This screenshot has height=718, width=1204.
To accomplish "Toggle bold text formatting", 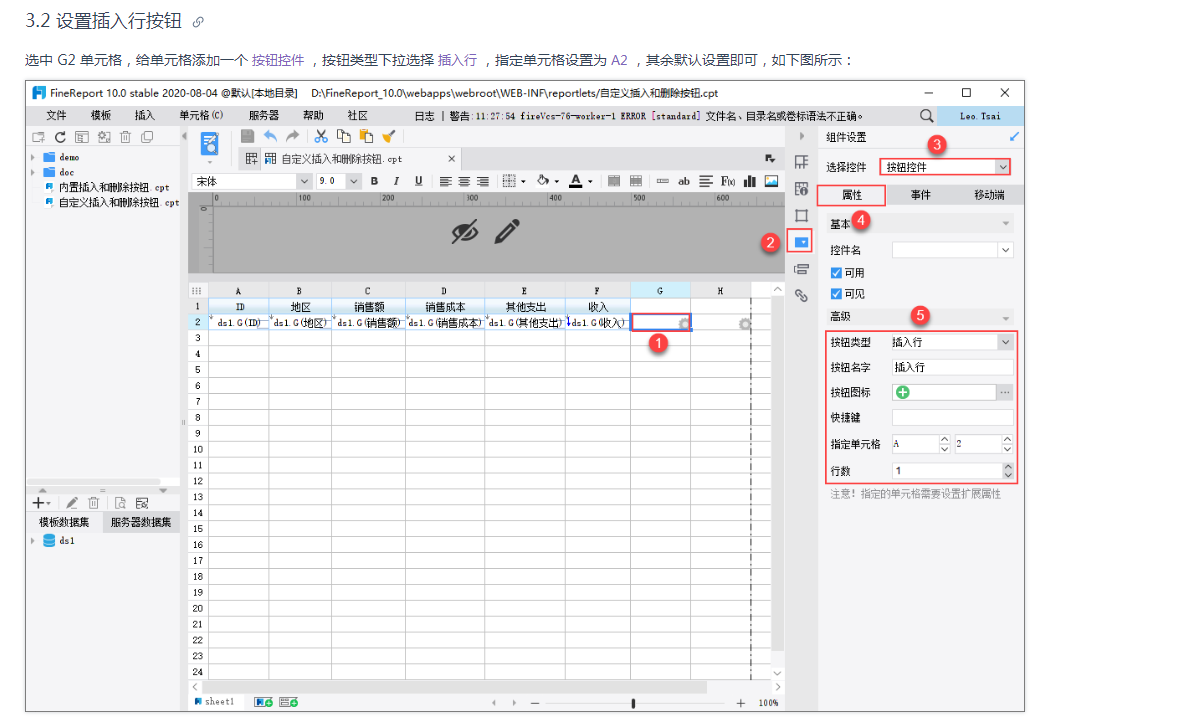I will click(374, 181).
